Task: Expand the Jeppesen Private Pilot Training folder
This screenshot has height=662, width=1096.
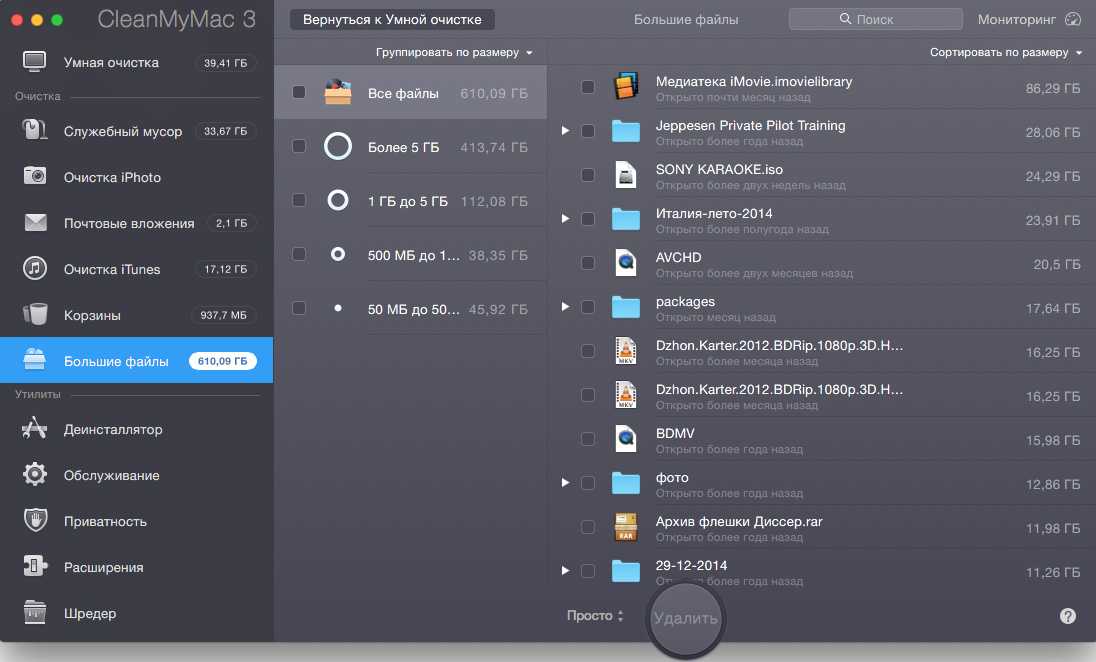Action: tap(565, 131)
